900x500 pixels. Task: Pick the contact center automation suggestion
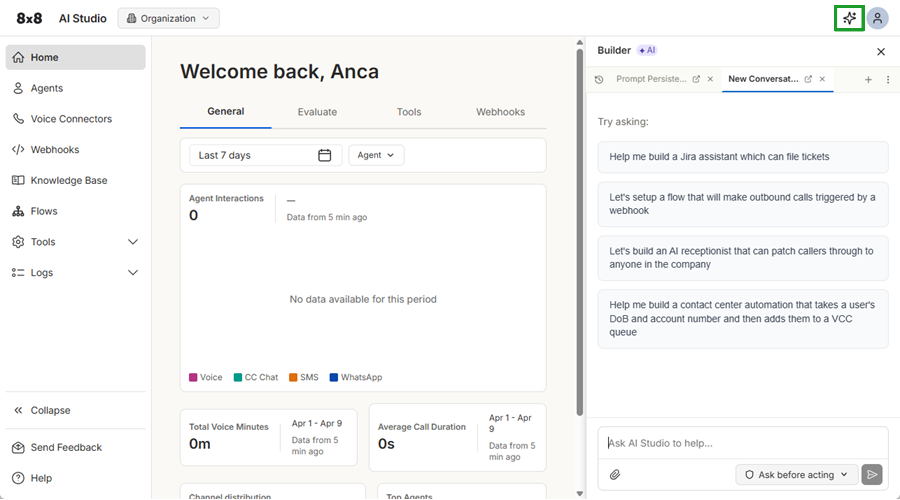(x=743, y=319)
